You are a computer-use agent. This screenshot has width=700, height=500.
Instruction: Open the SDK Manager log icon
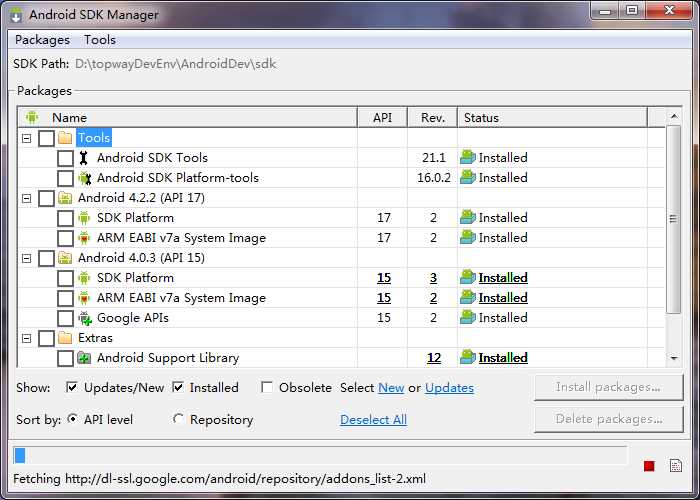point(676,466)
